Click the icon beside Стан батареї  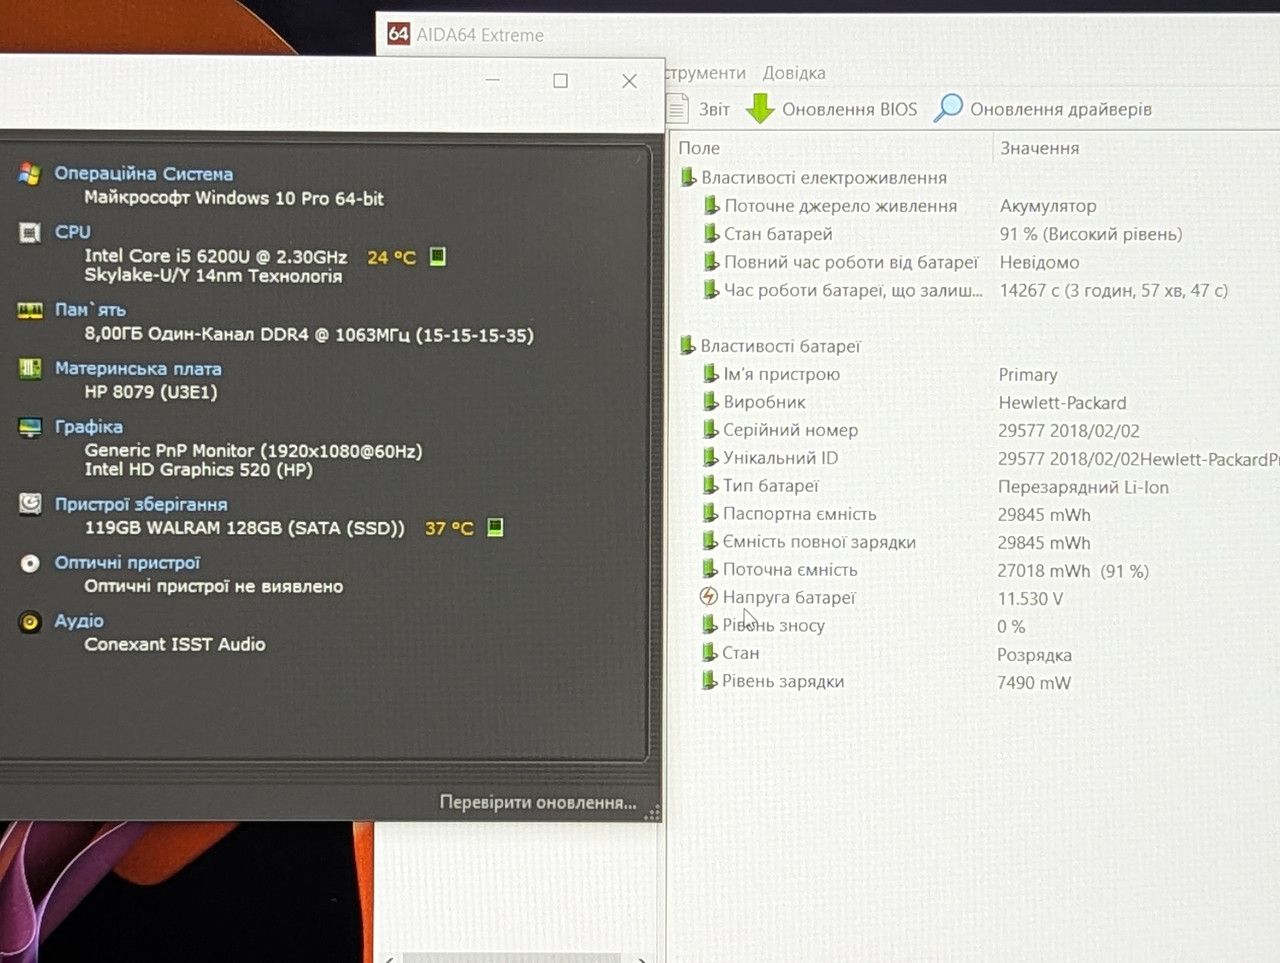[x=711, y=233]
